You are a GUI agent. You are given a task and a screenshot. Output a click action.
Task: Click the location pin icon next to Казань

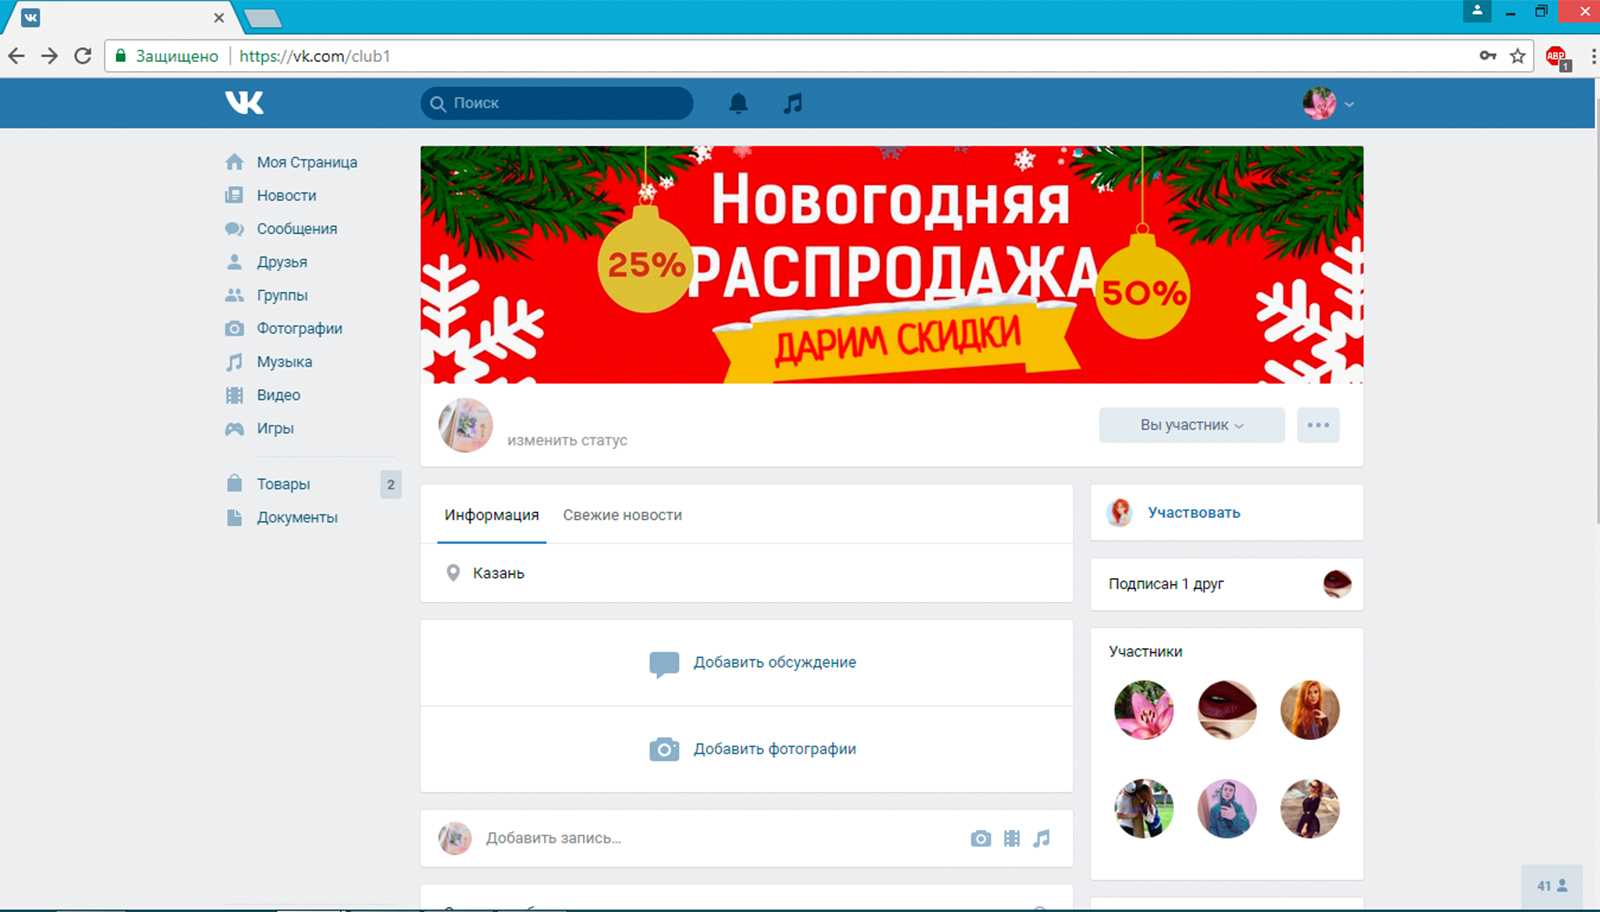tap(453, 573)
